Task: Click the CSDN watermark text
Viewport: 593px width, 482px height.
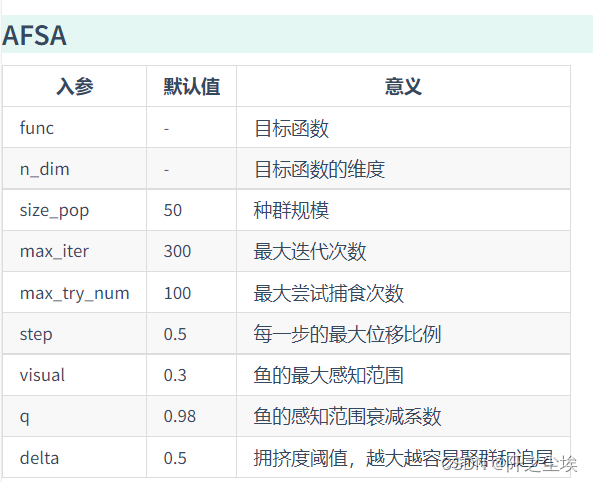Action: tap(510, 463)
